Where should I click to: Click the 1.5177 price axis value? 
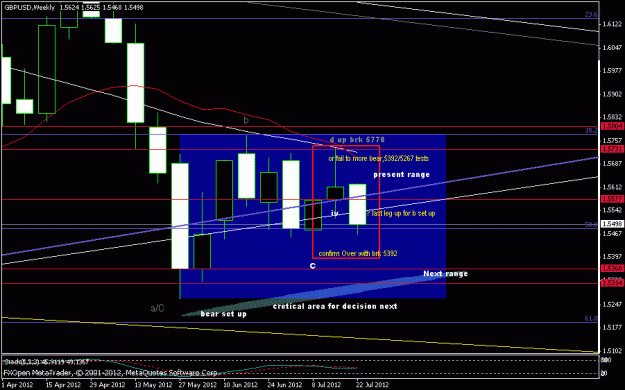tap(613, 327)
